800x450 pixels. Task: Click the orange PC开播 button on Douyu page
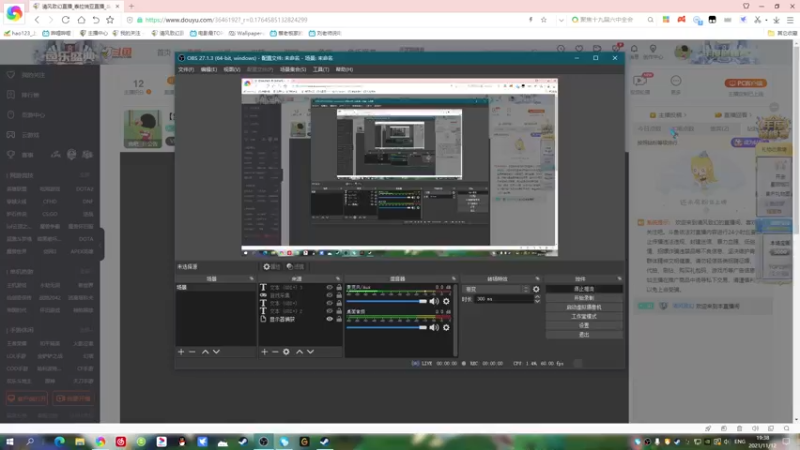point(746,83)
